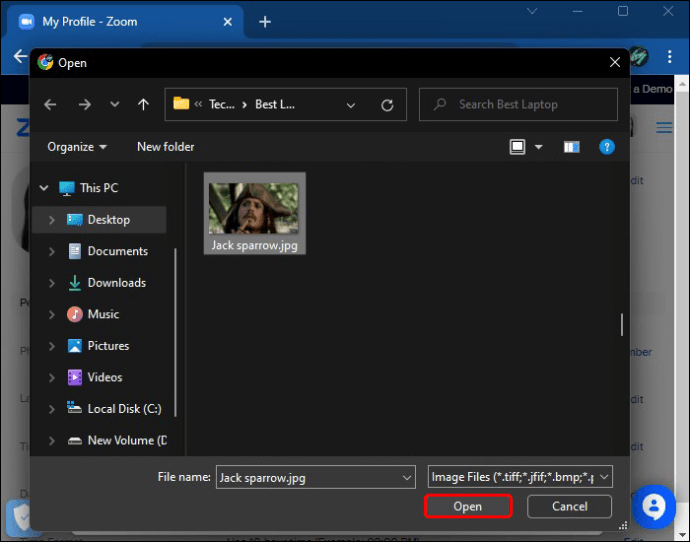The width and height of the screenshot is (690, 542).
Task: Click the Back arrow in file dialog
Action: point(51,104)
